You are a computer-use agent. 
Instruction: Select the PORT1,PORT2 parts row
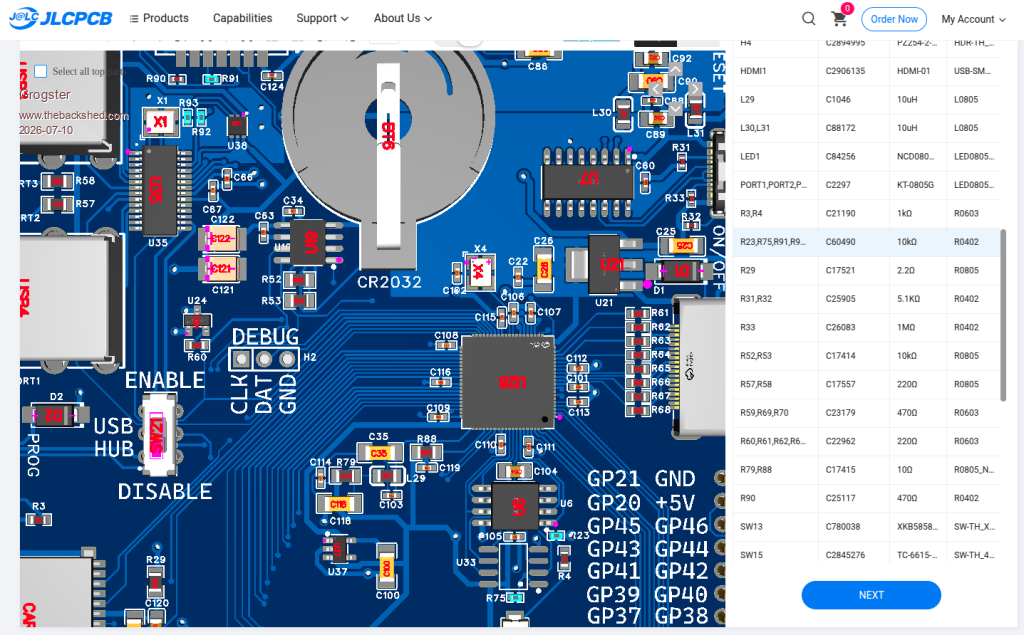pos(867,185)
